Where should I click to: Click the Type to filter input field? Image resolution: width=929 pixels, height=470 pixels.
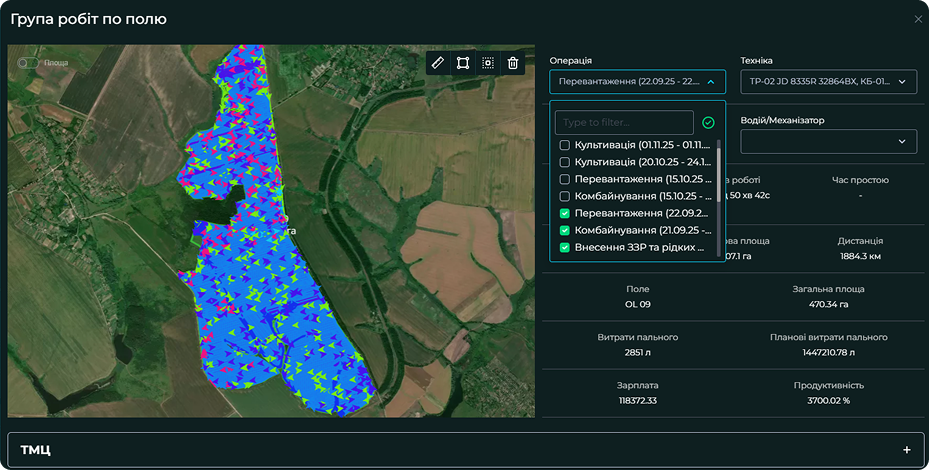coord(624,122)
